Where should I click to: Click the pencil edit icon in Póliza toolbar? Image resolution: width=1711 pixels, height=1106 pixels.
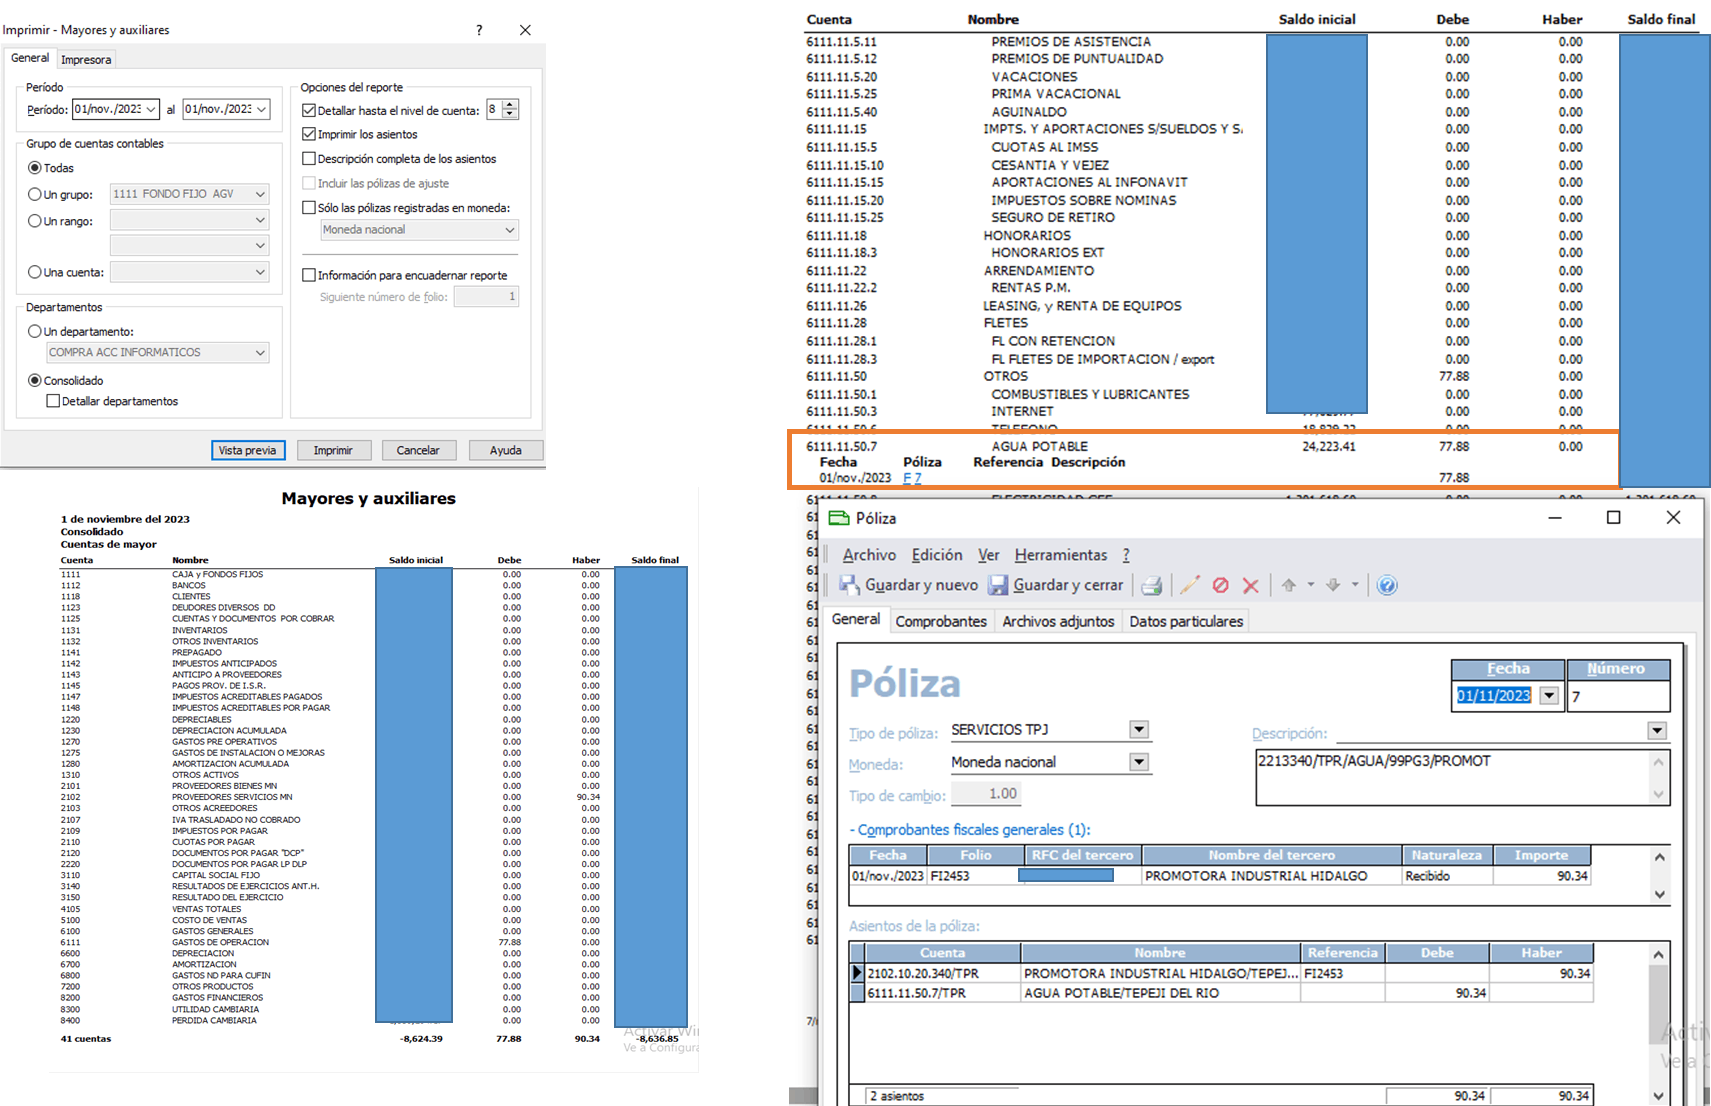pyautogui.click(x=1189, y=585)
